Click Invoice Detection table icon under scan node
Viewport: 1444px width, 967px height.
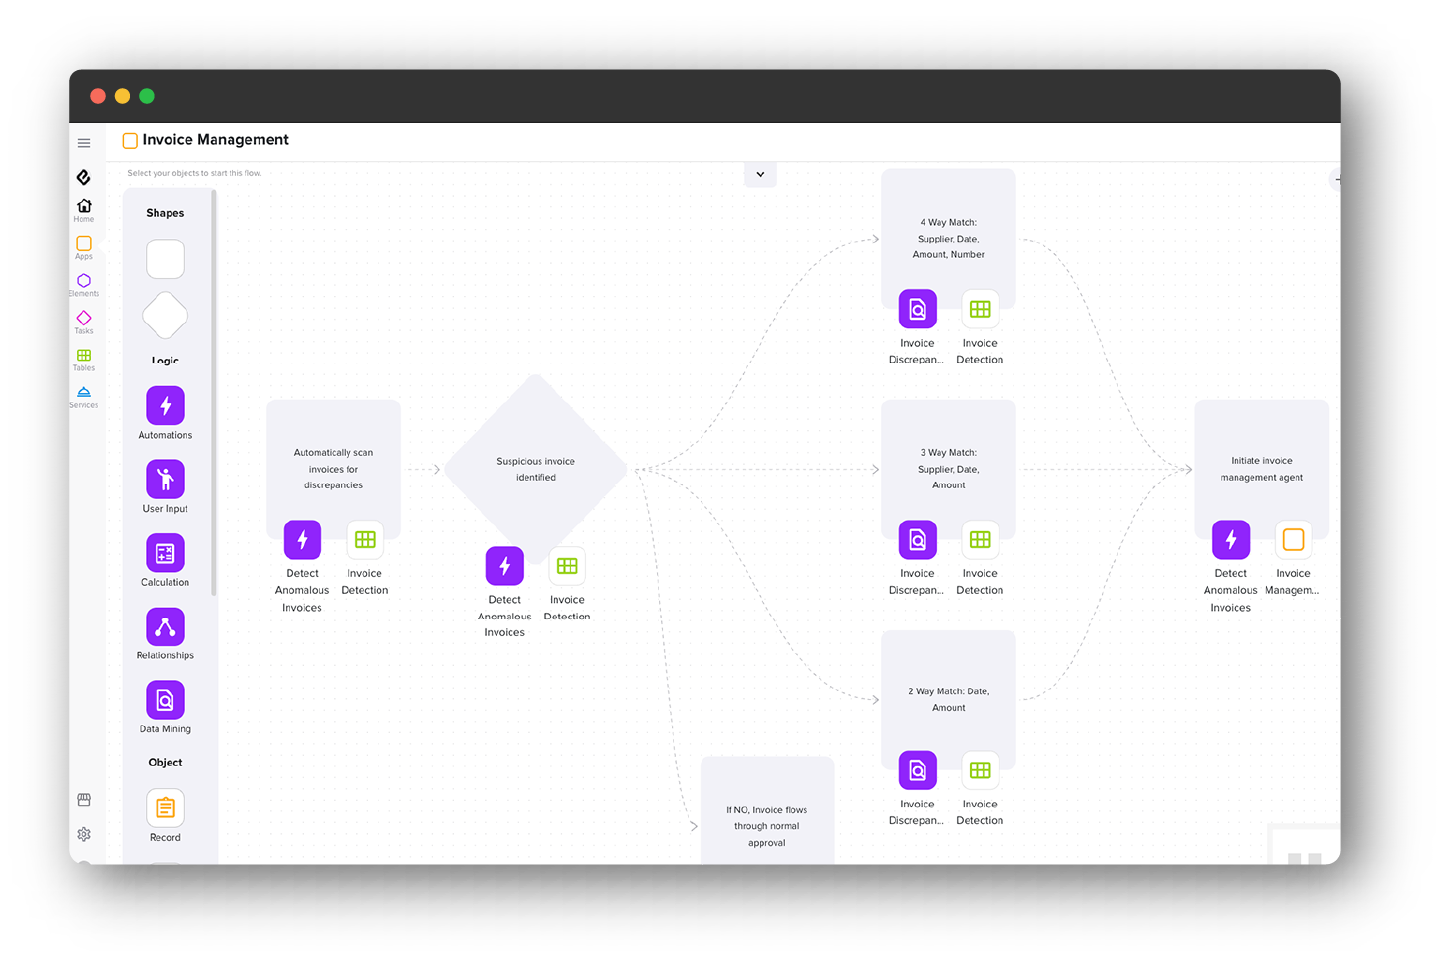[x=365, y=540]
